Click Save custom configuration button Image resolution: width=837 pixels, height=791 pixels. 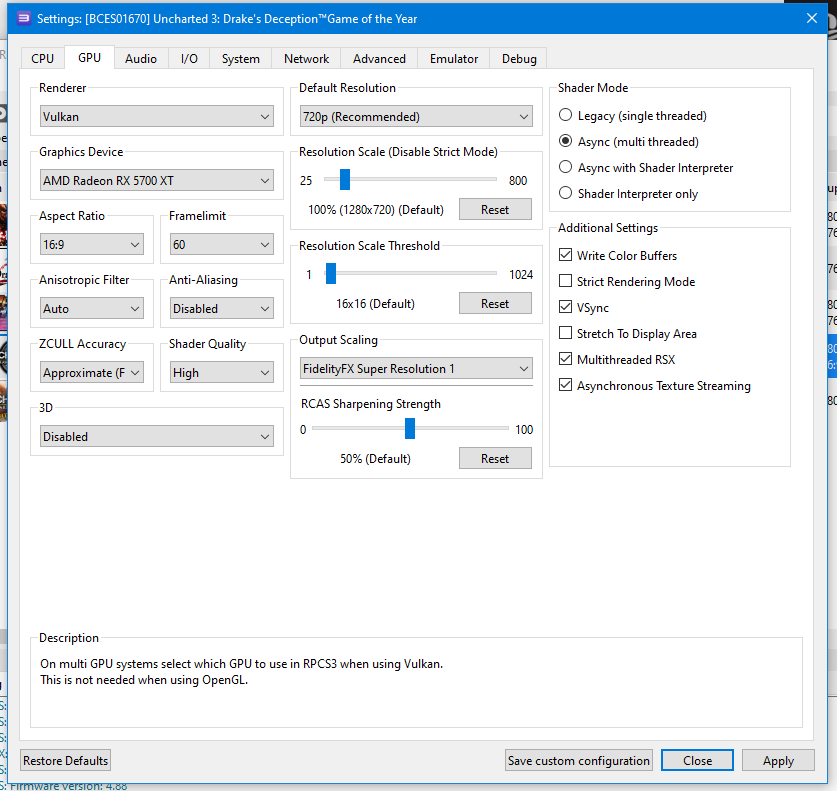tap(579, 761)
